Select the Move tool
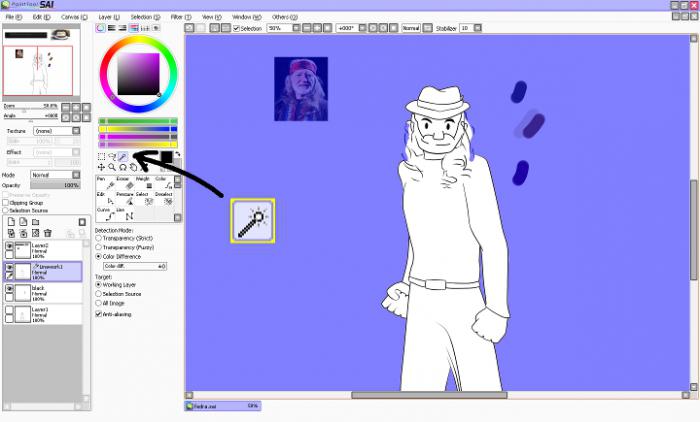Image resolution: width=700 pixels, height=422 pixels. (101, 167)
